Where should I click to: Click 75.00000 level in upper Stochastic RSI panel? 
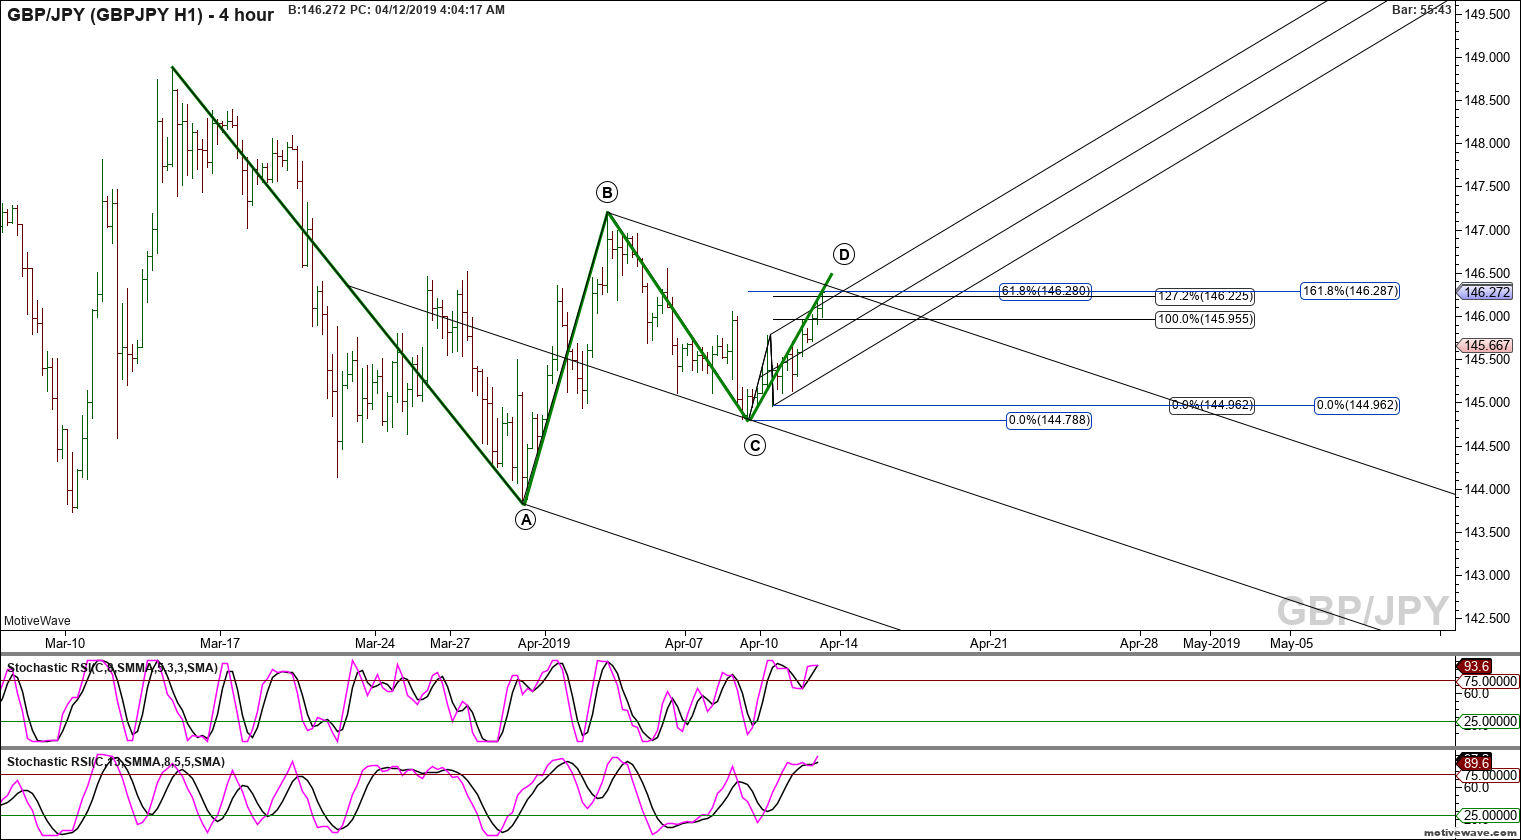tap(1490, 681)
